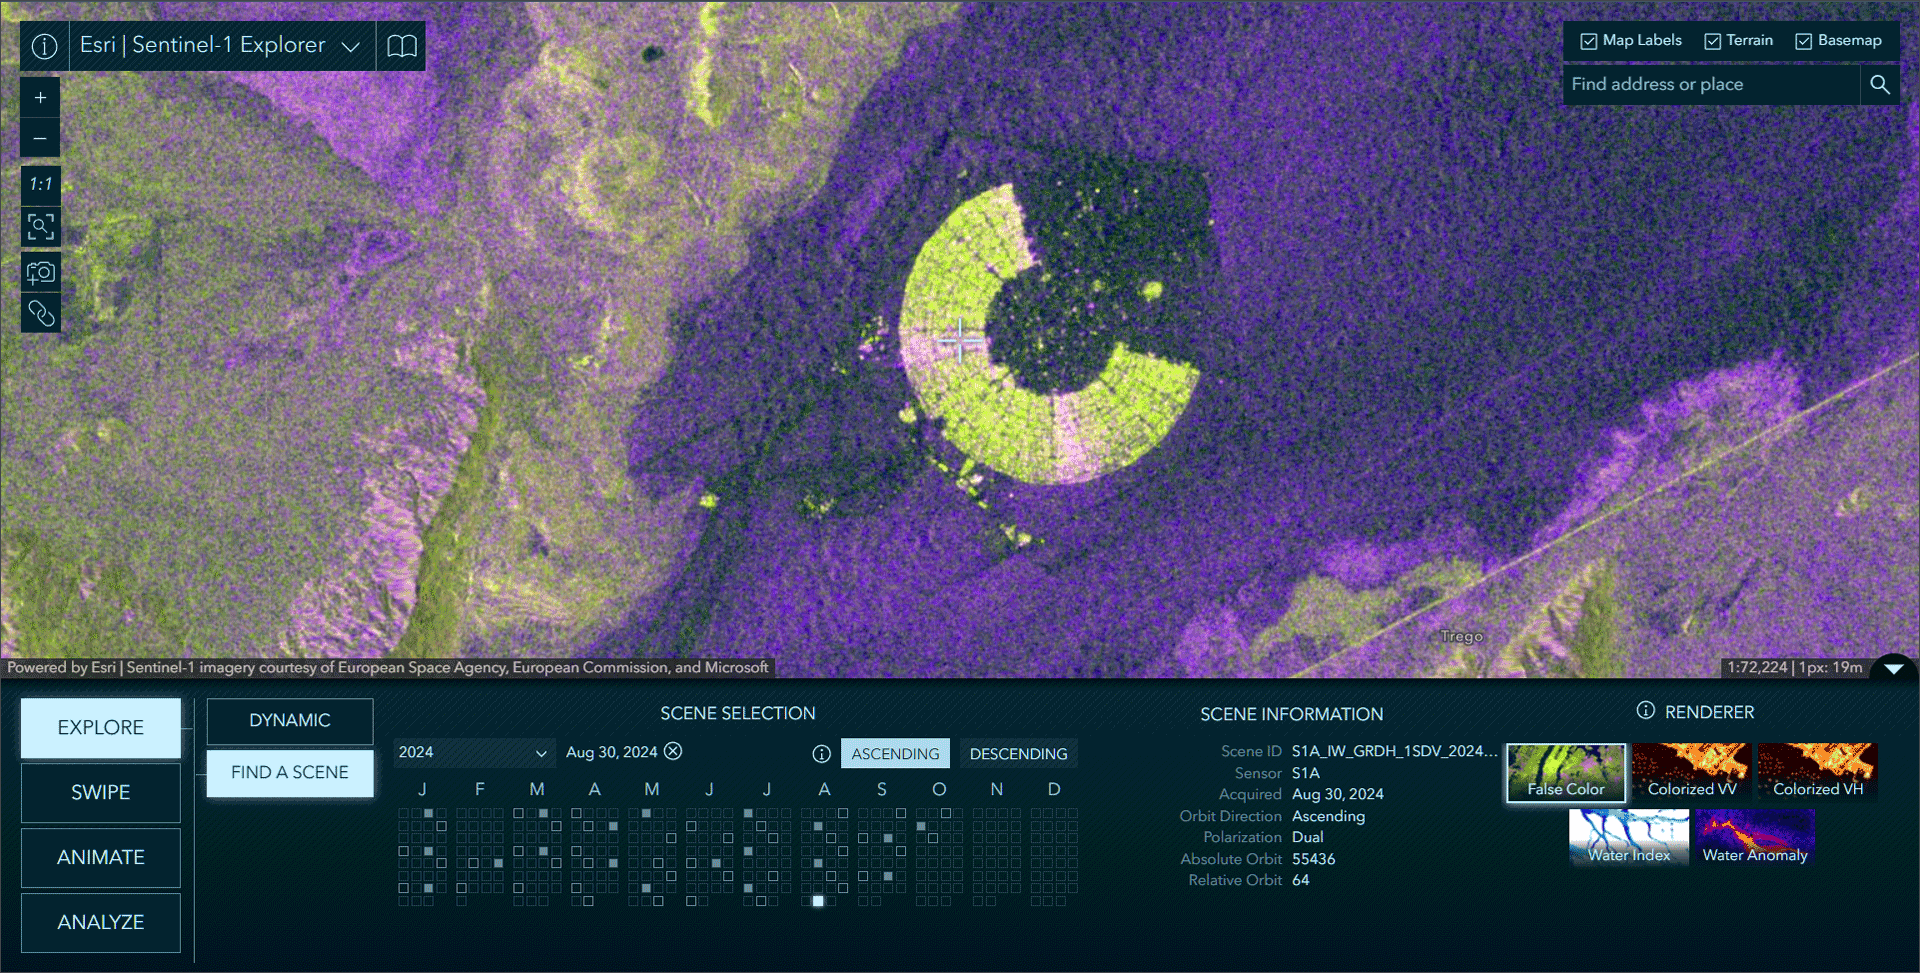Select Find a Scene option
Image resolution: width=1920 pixels, height=973 pixels.
pos(290,773)
